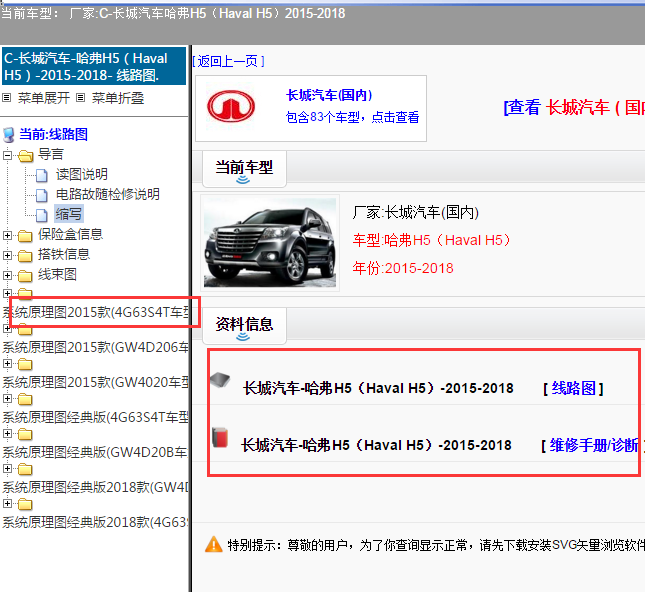Viewport: 645px width, 592px height.
Task: Click the 线束图 folder icon
Action: 25,275
